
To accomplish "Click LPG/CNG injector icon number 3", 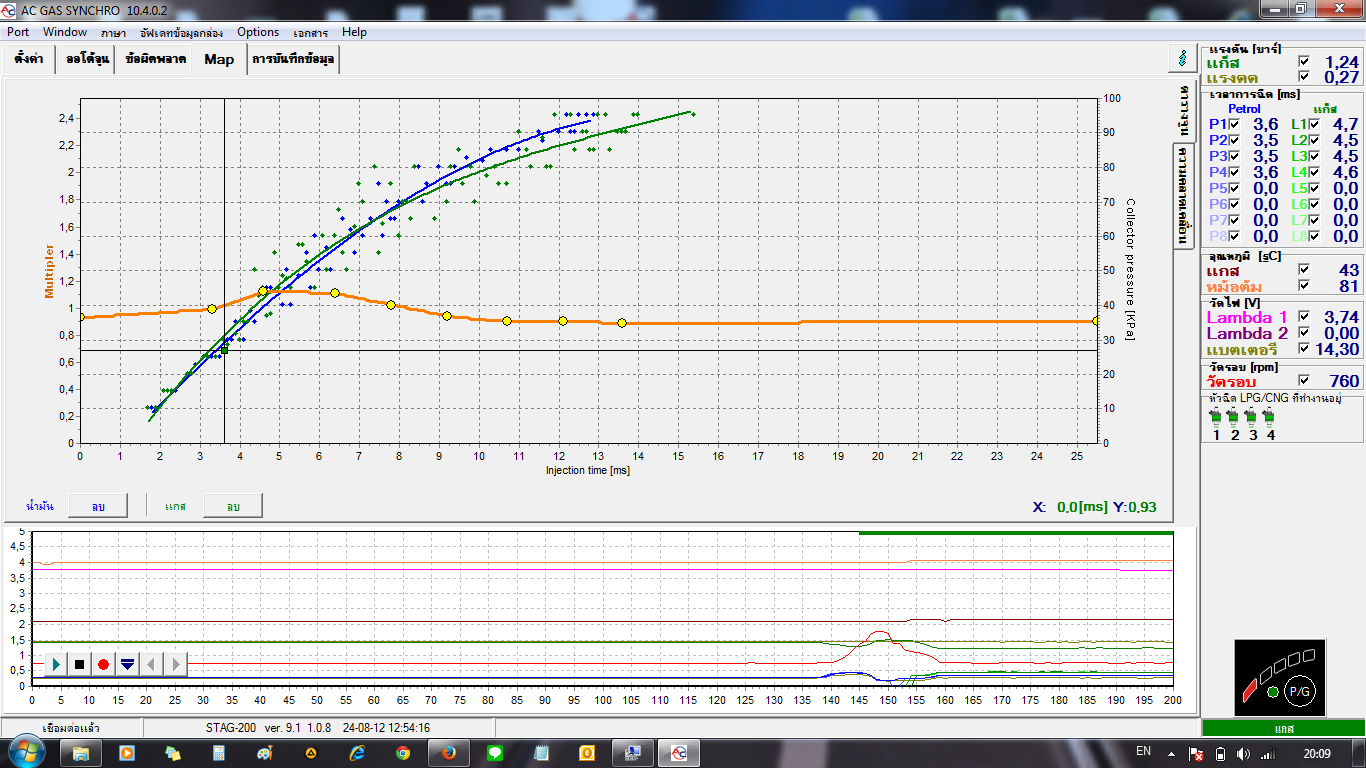I will coord(1252,416).
